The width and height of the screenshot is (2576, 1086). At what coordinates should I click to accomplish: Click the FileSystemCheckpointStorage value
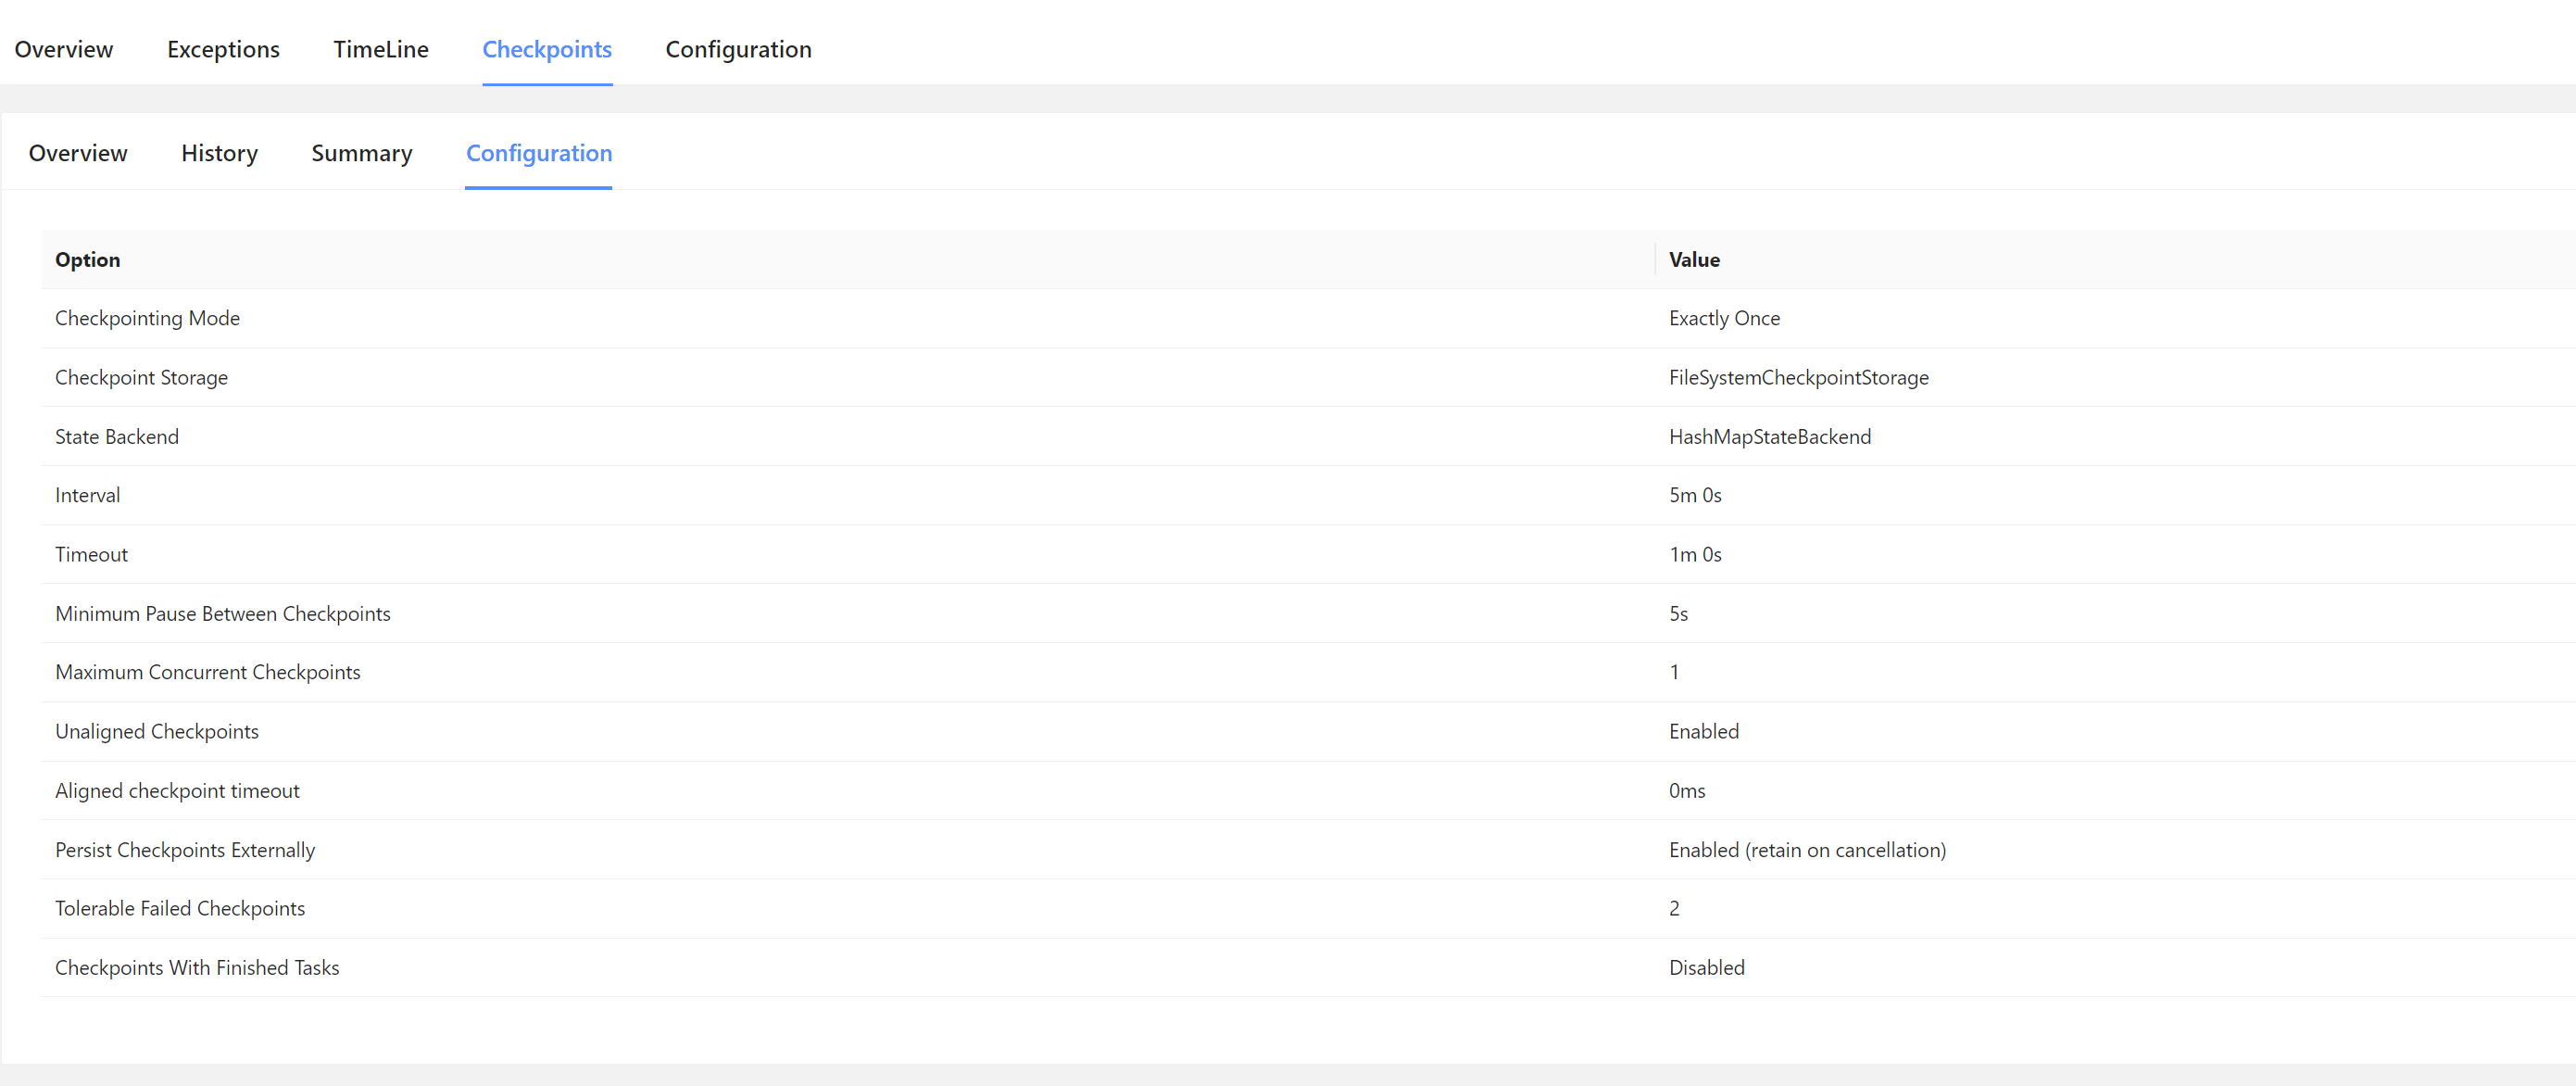pos(1798,377)
